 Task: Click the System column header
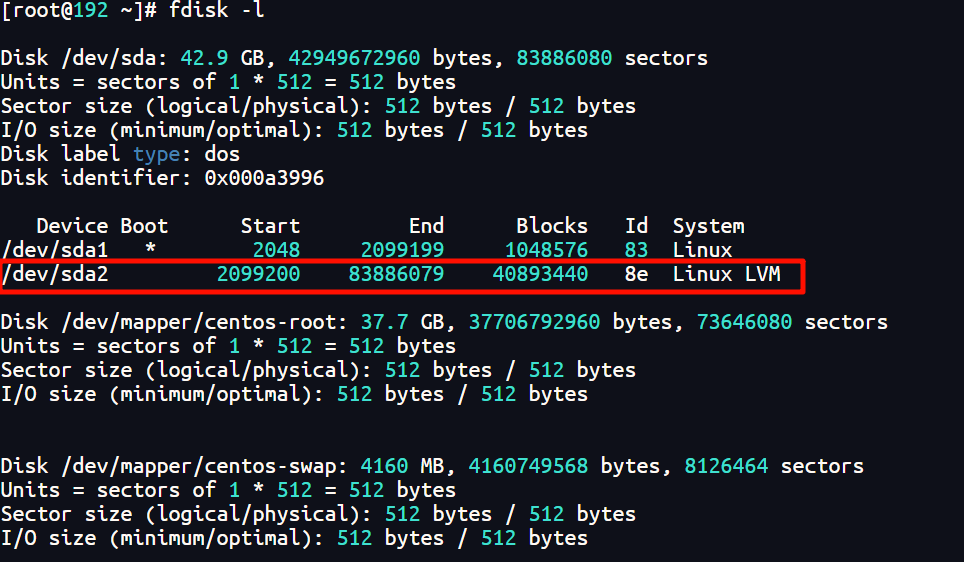pyautogui.click(x=708, y=226)
